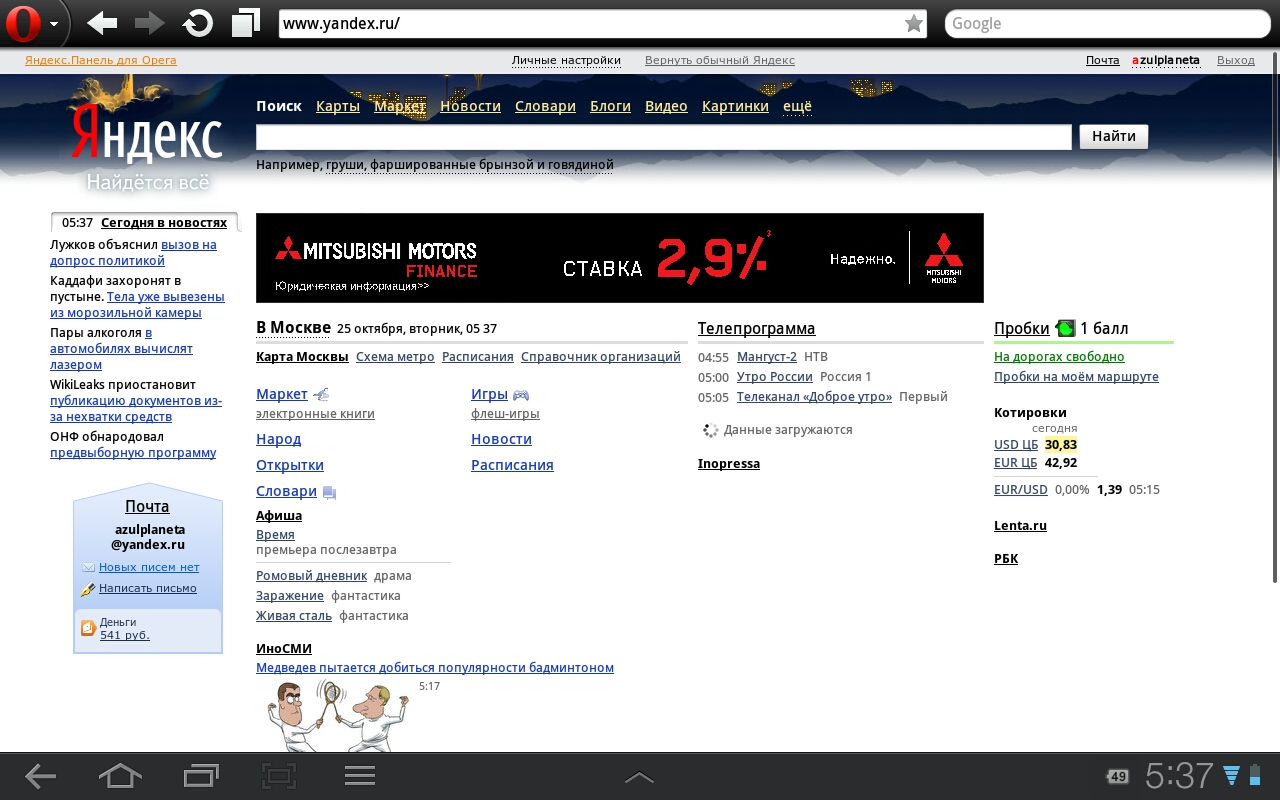Open the Android menu button
The width and height of the screenshot is (1280, 800).
tap(359, 776)
